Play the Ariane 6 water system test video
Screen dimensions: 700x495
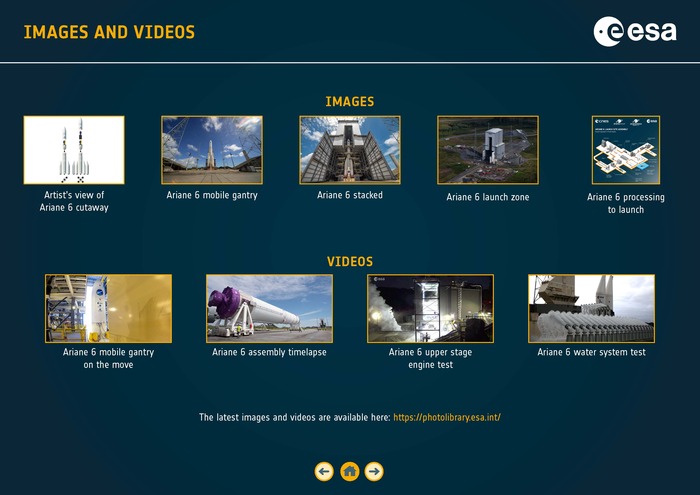(591, 308)
